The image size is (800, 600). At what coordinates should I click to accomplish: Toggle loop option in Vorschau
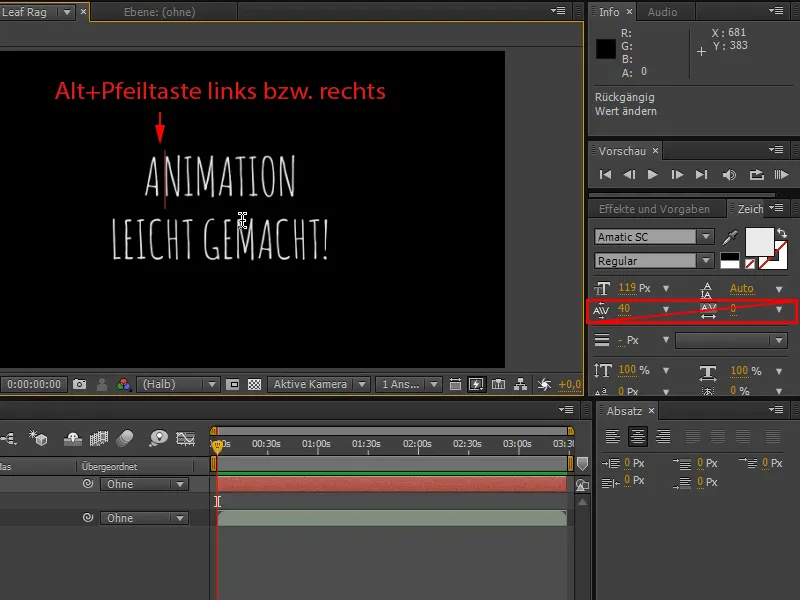(x=756, y=174)
